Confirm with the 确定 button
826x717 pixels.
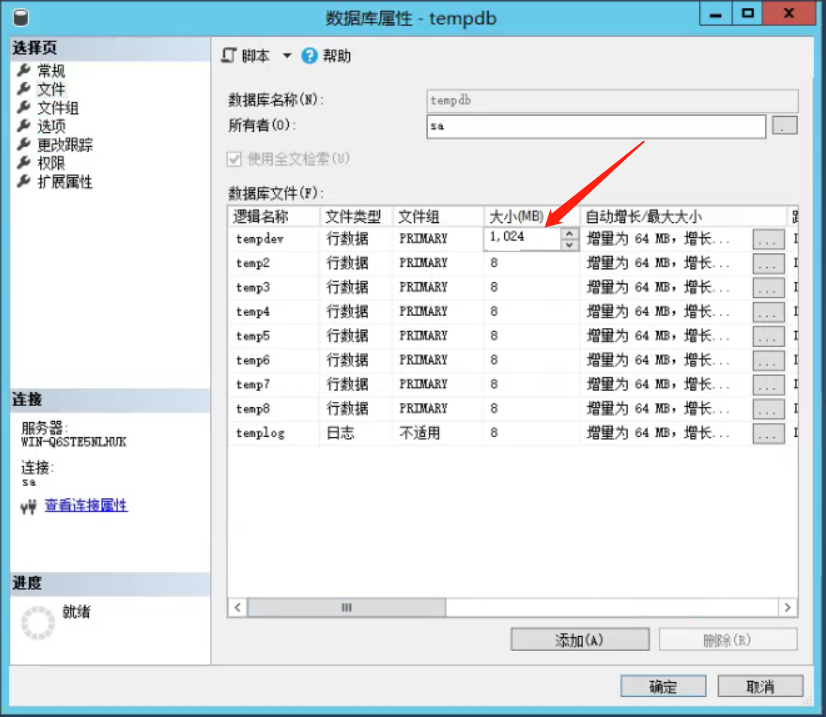[663, 686]
